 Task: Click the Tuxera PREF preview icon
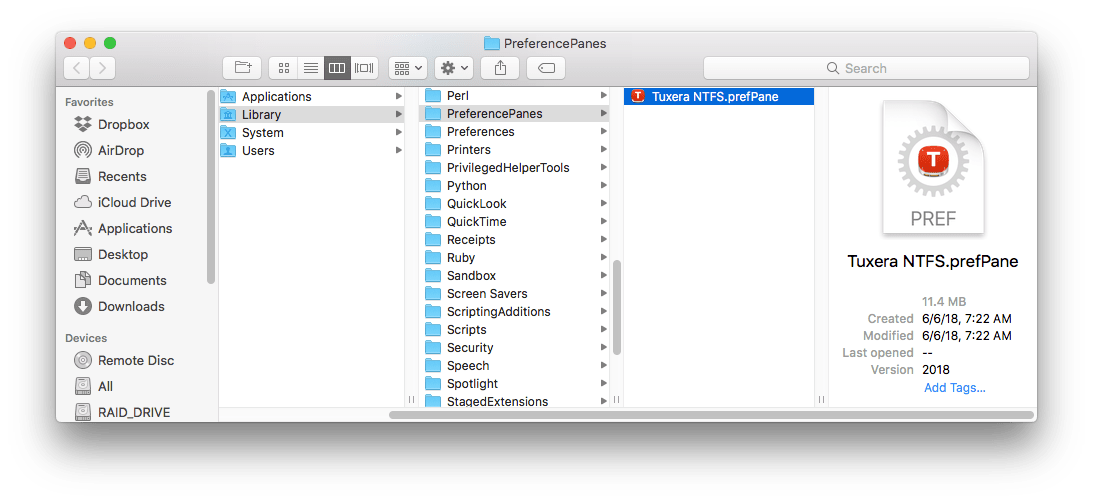tap(933, 167)
